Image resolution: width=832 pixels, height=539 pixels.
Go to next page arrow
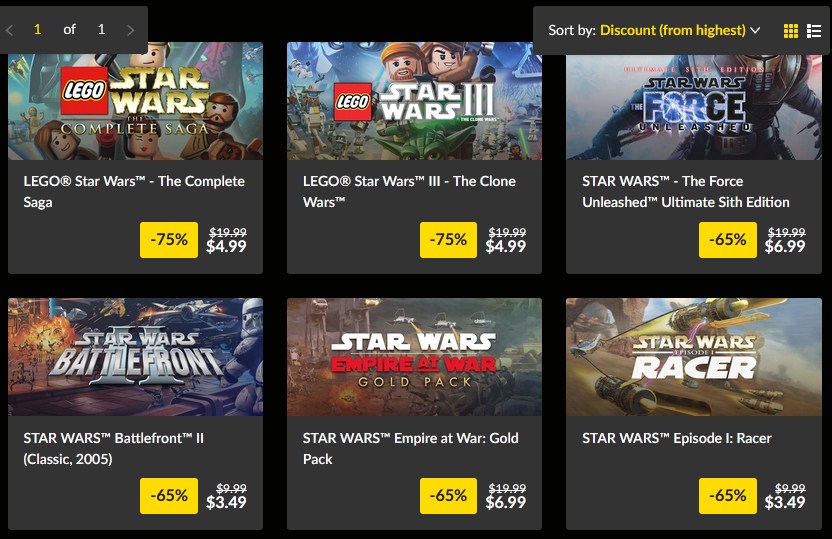(x=131, y=30)
